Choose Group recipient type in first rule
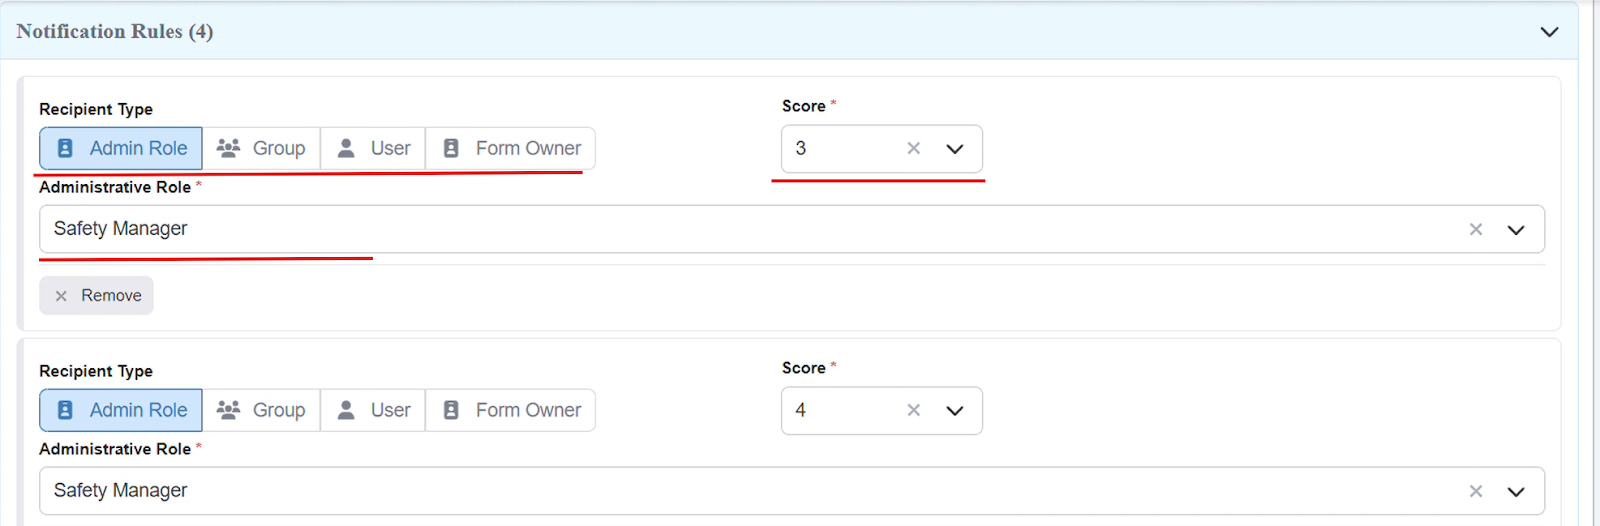 (261, 148)
